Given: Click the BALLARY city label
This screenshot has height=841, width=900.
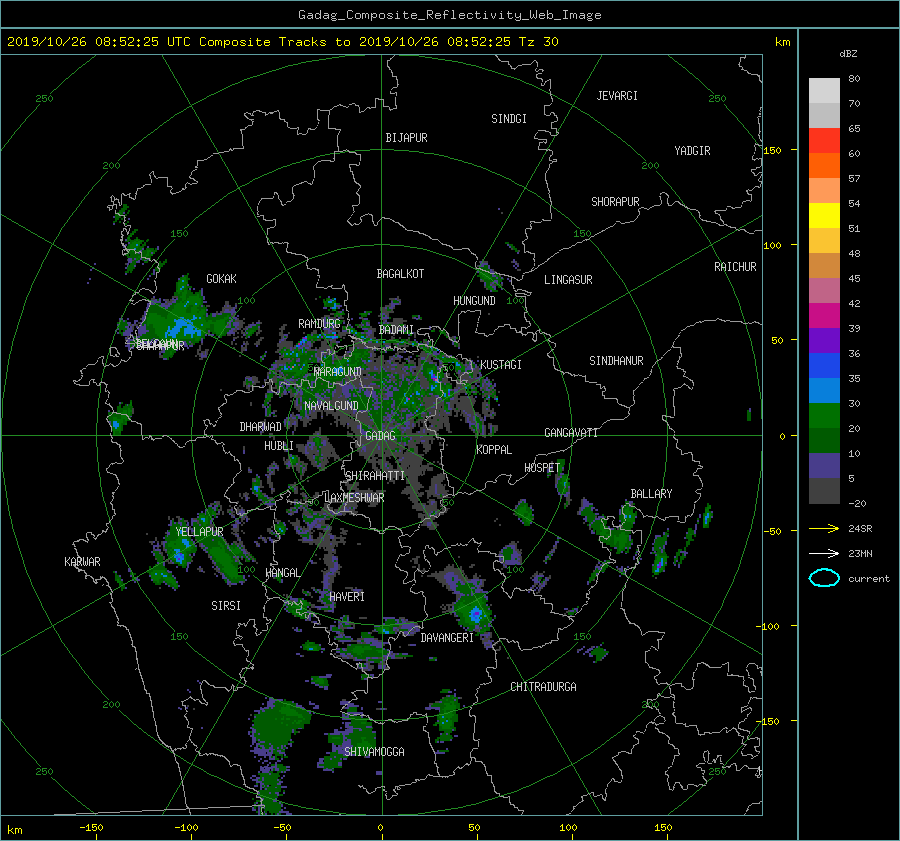Looking at the screenshot, I should click(651, 494).
